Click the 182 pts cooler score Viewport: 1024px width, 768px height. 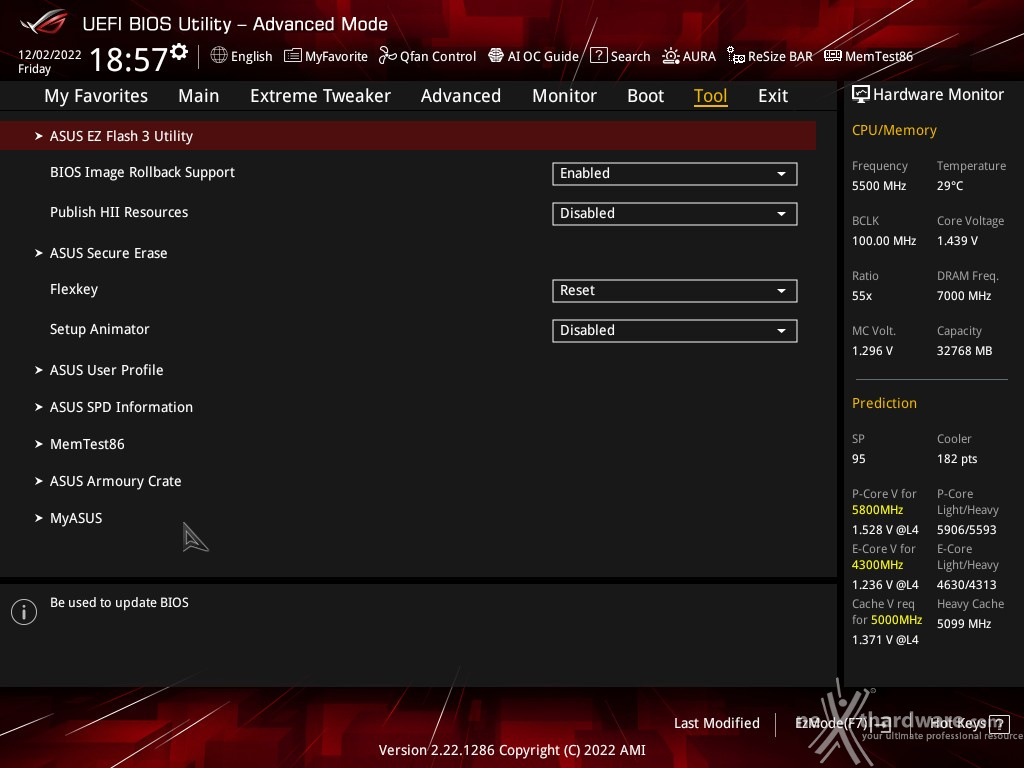957,459
